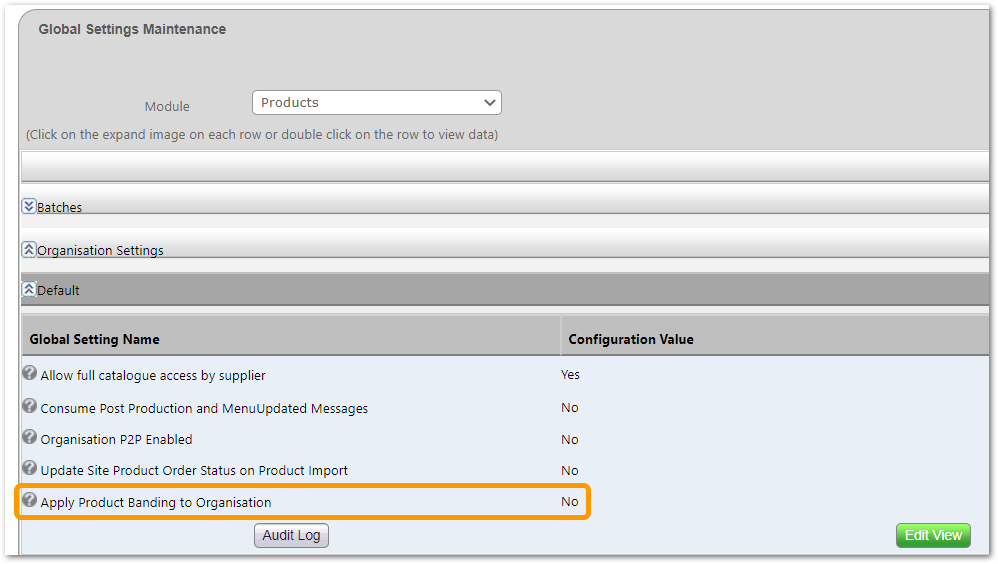The image size is (998, 564).
Task: Expand the Batches section arrow icon
Action: coord(29,206)
